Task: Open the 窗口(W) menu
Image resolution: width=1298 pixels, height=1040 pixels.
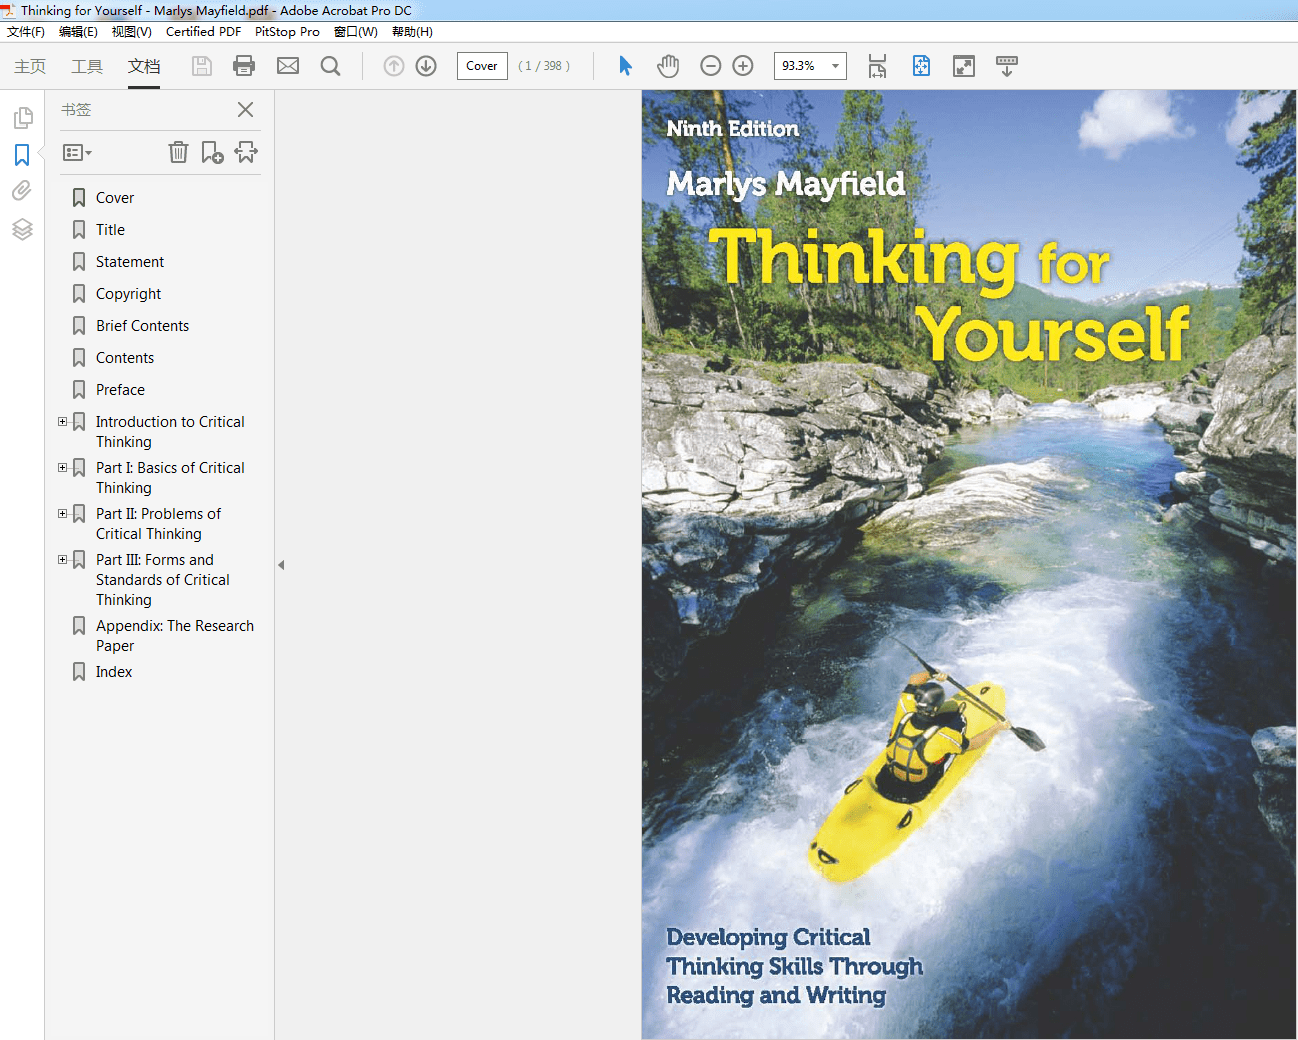Action: (x=356, y=32)
